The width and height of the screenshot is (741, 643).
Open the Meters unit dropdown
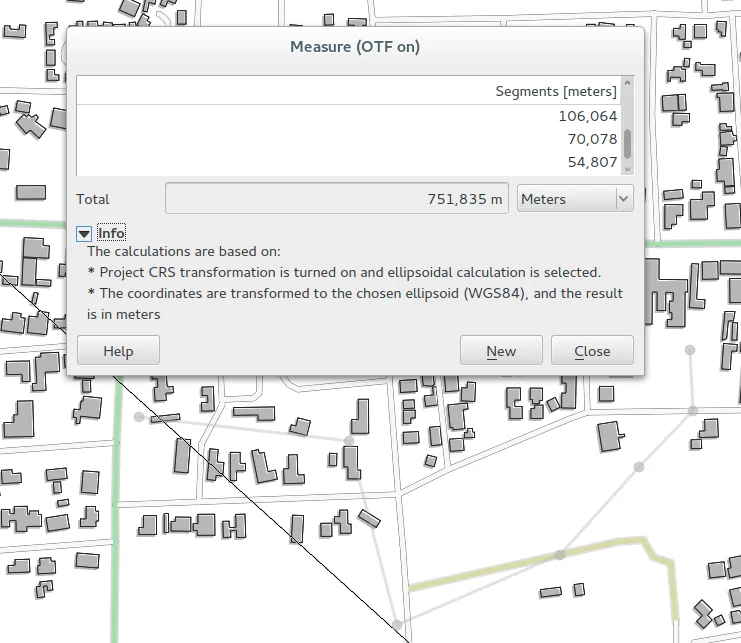tap(576, 199)
